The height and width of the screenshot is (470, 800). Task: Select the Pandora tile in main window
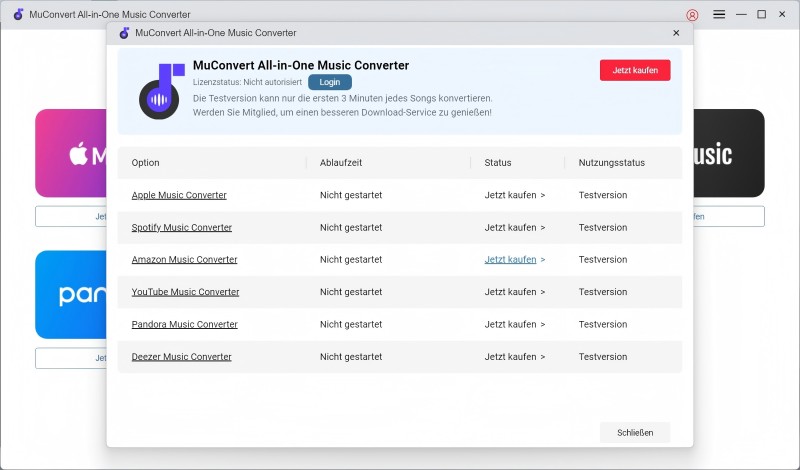[x=71, y=294]
